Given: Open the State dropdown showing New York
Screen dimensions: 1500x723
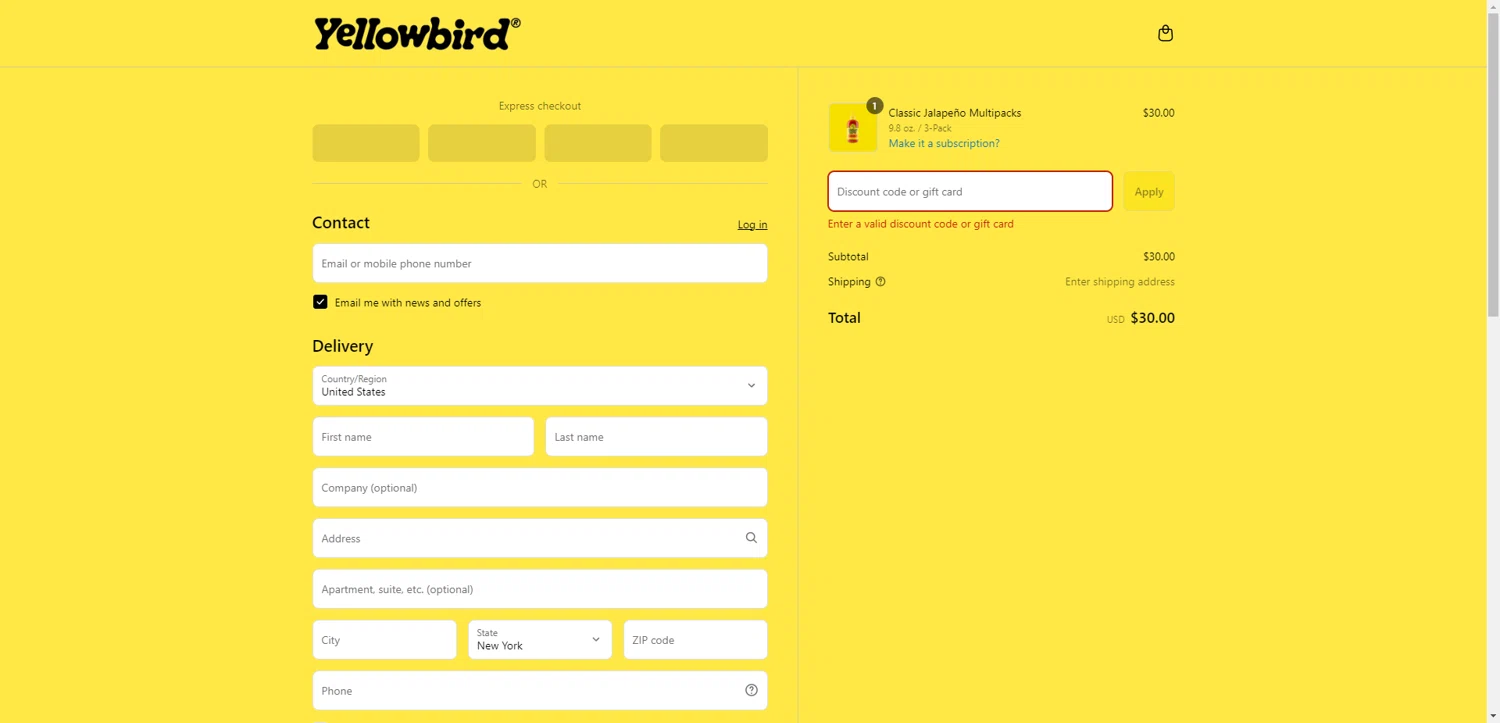Looking at the screenshot, I should tap(540, 640).
